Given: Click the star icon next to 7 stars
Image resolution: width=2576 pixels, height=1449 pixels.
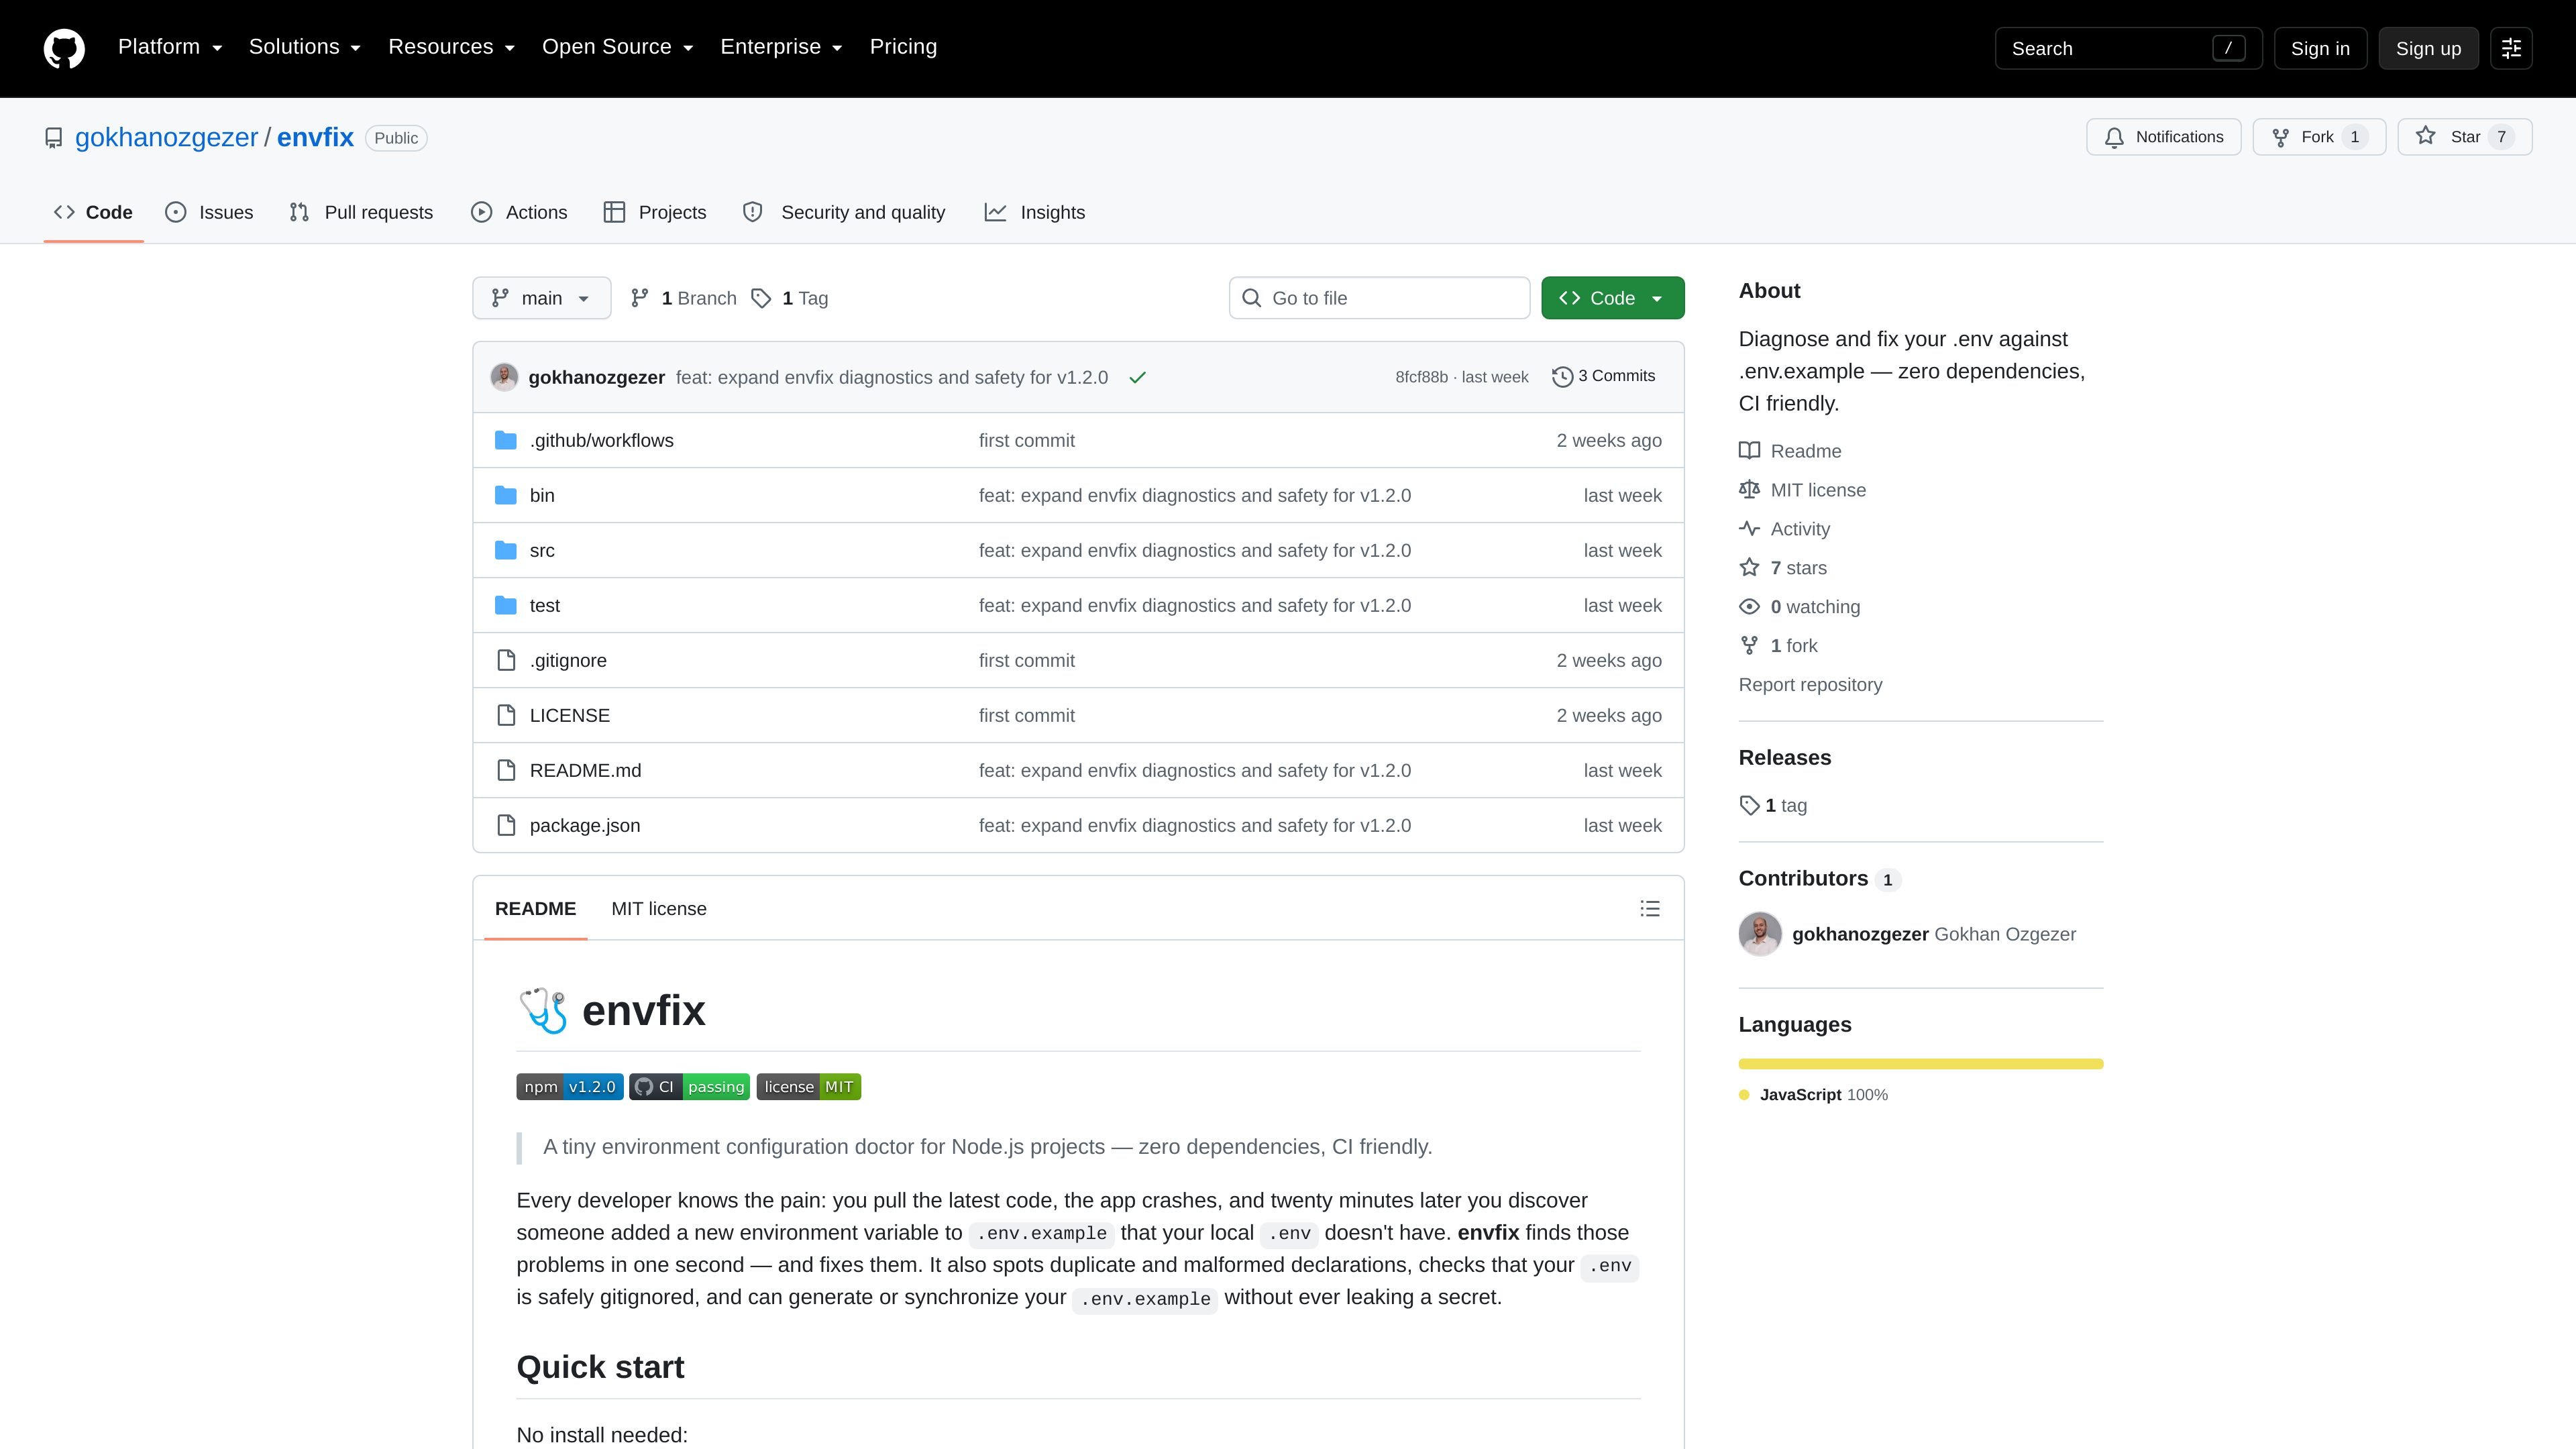Looking at the screenshot, I should [x=1749, y=568].
